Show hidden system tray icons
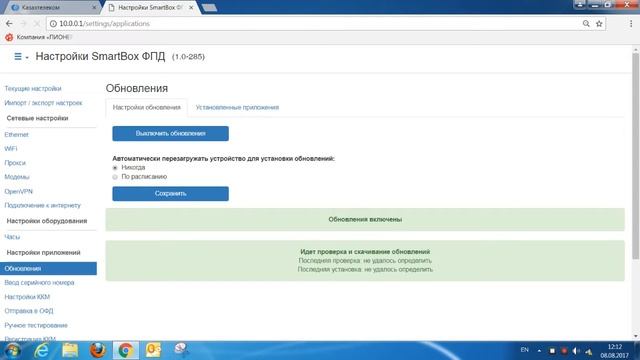This screenshot has height=360, width=640. [539, 351]
